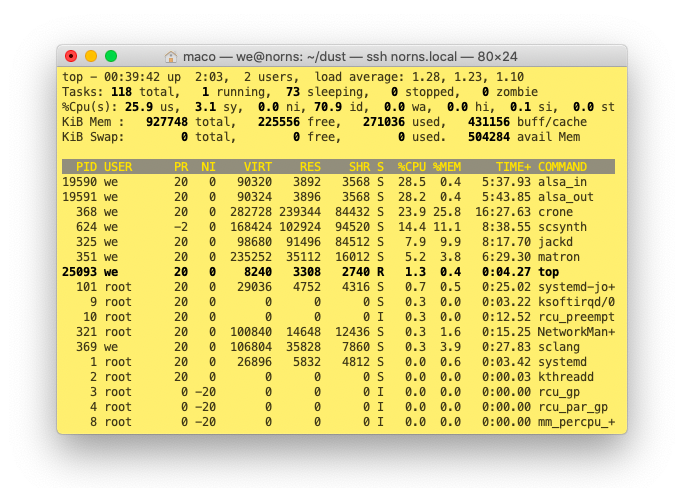Click the TIME+ column header
Image resolution: width=693 pixels, height=488 pixels.
[x=513, y=167]
